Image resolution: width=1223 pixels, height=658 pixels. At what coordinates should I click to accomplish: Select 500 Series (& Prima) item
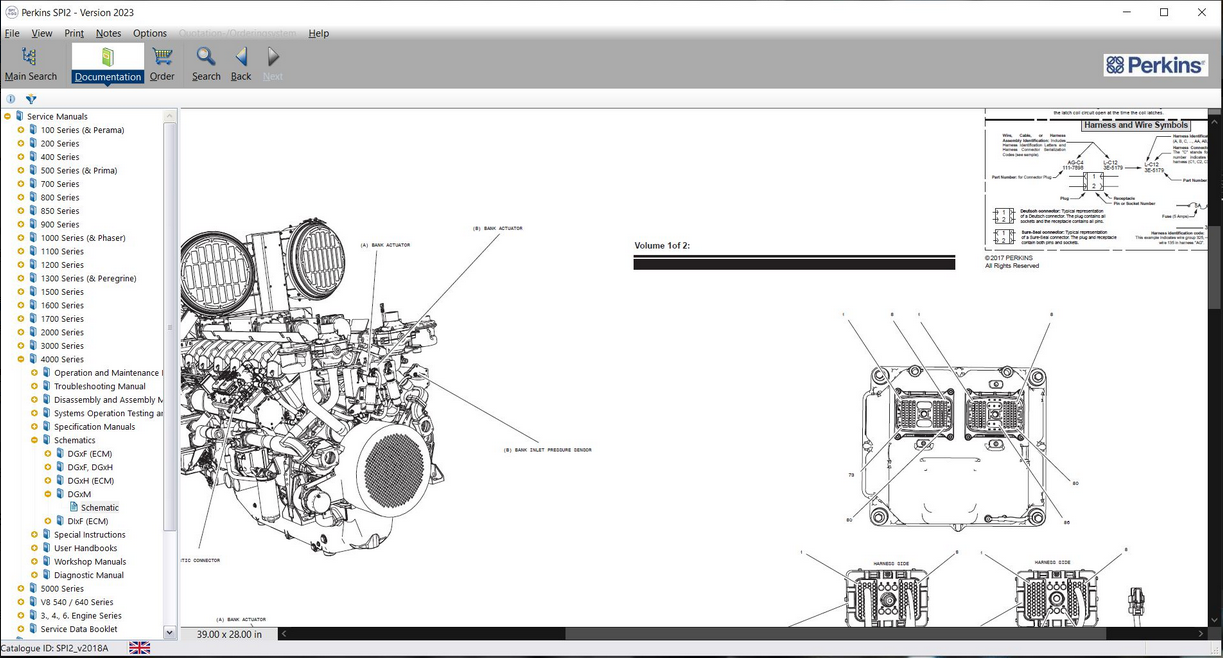(x=79, y=170)
